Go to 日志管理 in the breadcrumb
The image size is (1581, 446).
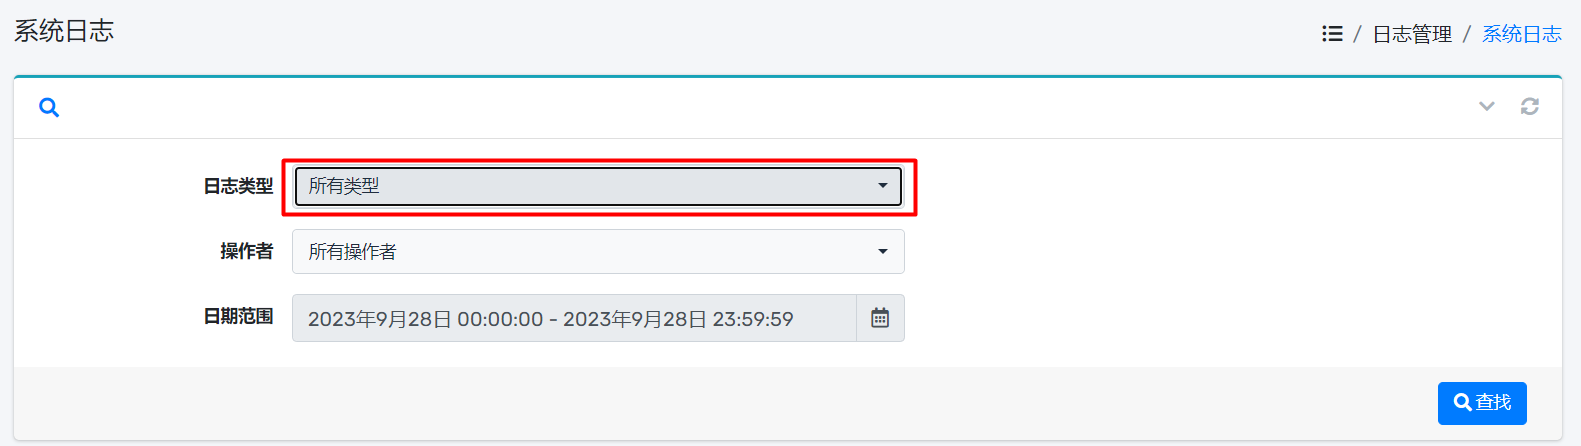click(1412, 34)
